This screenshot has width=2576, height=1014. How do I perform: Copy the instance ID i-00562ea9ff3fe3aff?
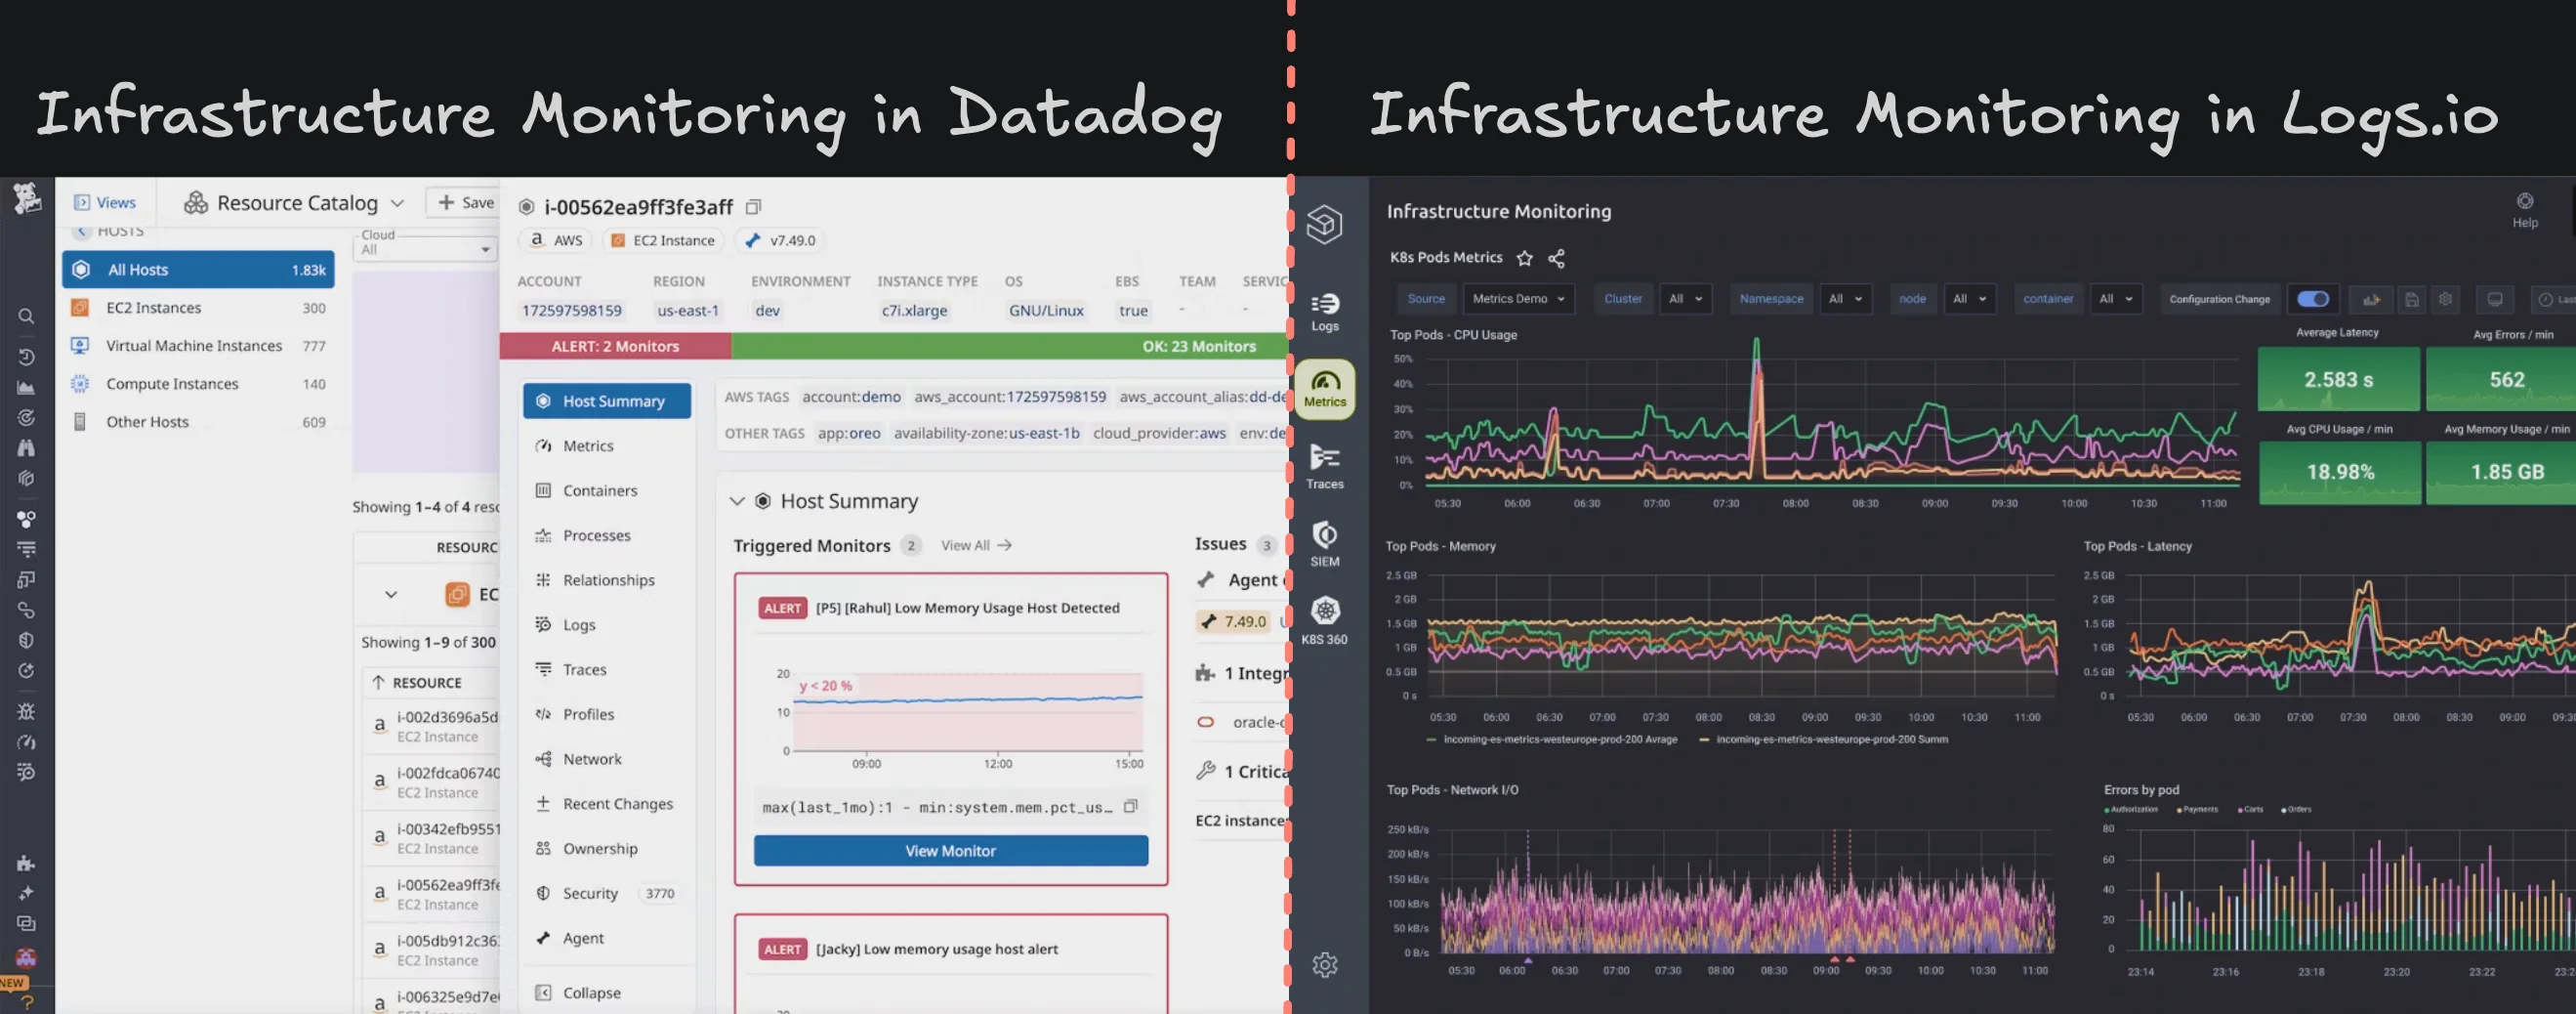[753, 206]
